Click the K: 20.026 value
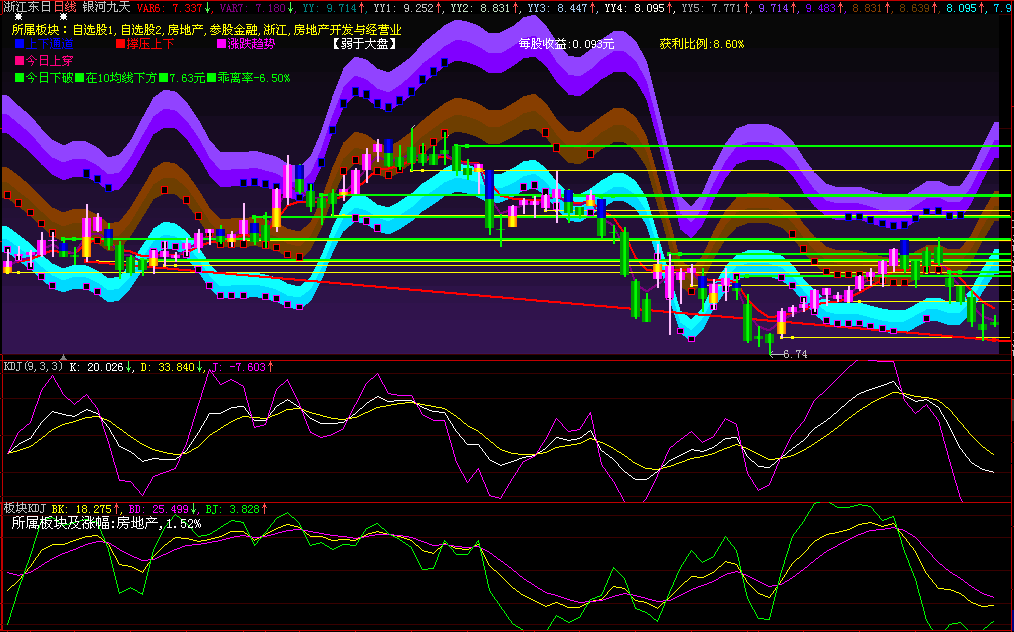Screen dimensions: 1014x632 click(x=96, y=367)
